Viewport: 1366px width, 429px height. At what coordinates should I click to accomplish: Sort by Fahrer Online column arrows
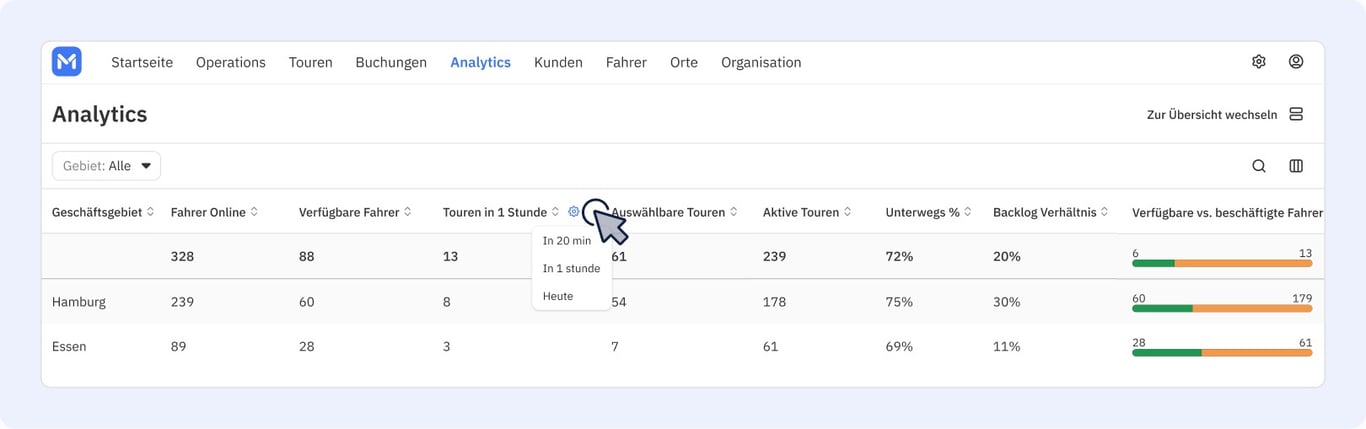[x=254, y=212]
